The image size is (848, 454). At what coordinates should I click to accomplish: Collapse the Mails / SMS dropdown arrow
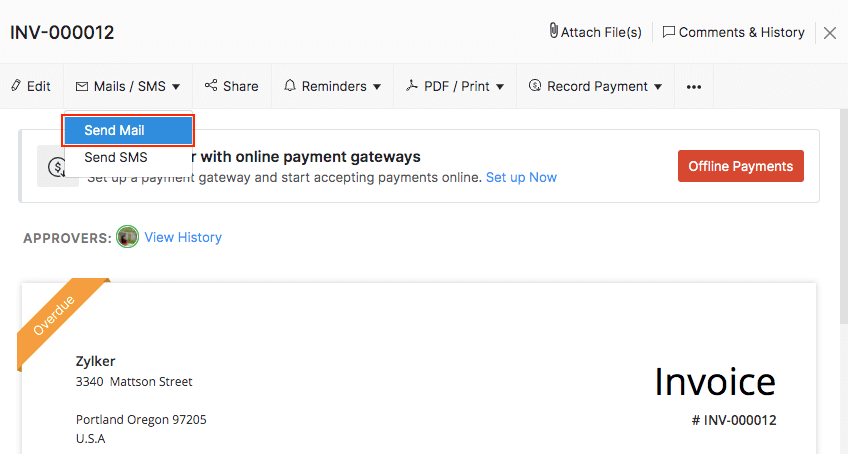pyautogui.click(x=176, y=87)
